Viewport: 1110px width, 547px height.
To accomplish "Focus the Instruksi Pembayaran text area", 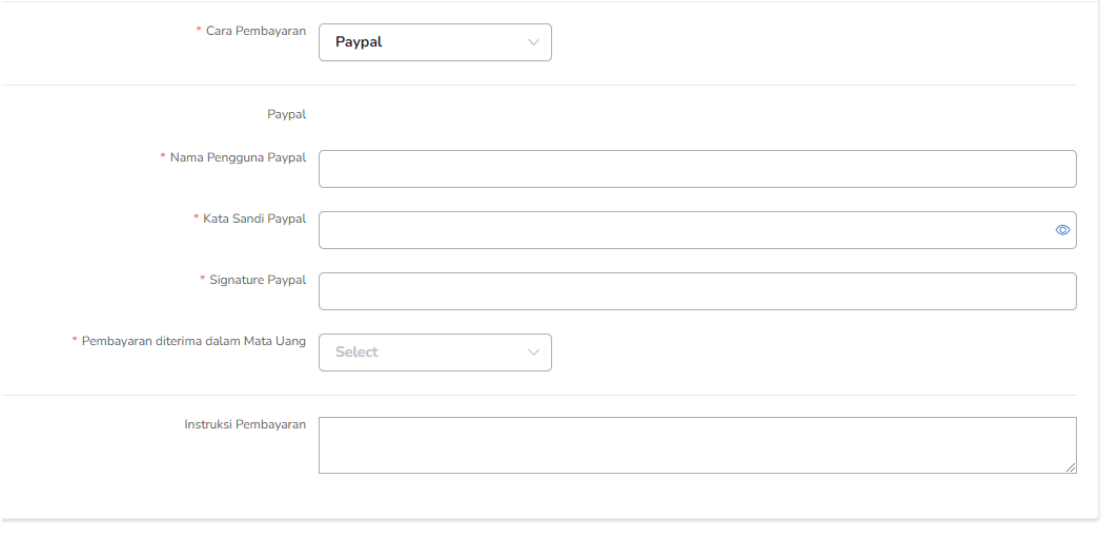I will pos(697,445).
